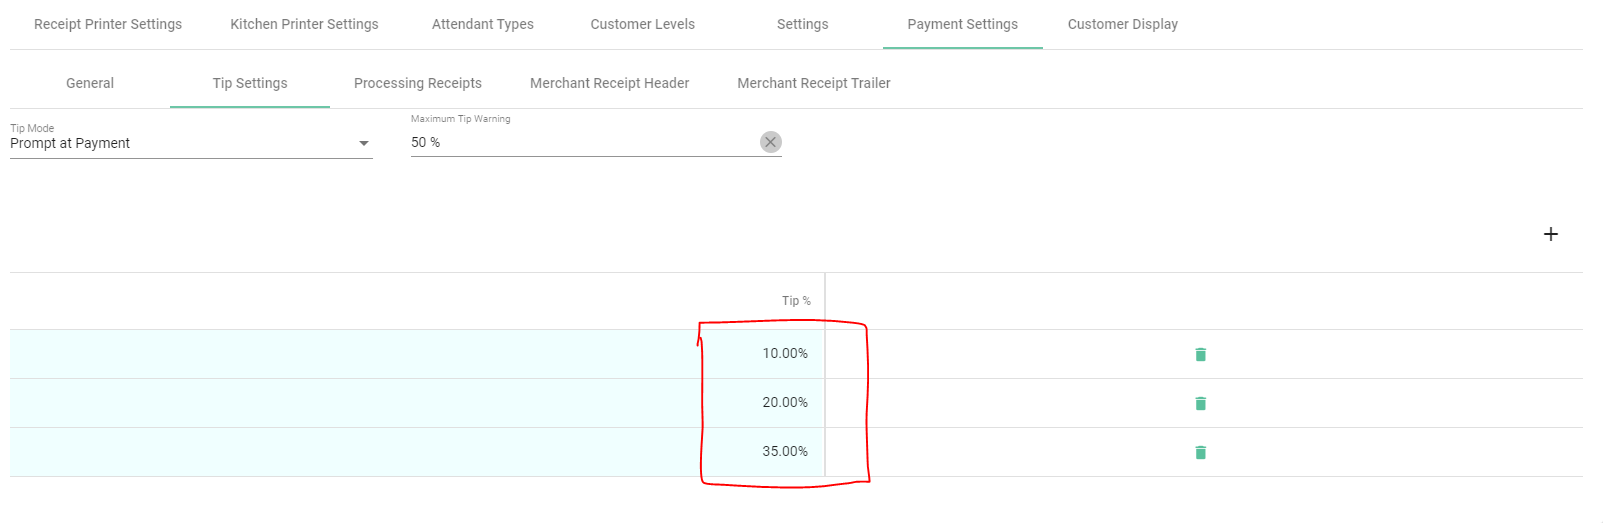Image resolution: width=1603 pixels, height=523 pixels.
Task: Sort by the Tip % column header
Action: (x=796, y=301)
